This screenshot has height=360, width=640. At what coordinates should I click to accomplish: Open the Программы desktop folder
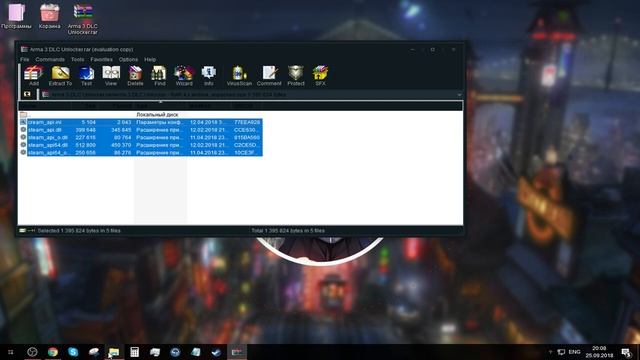(16, 16)
